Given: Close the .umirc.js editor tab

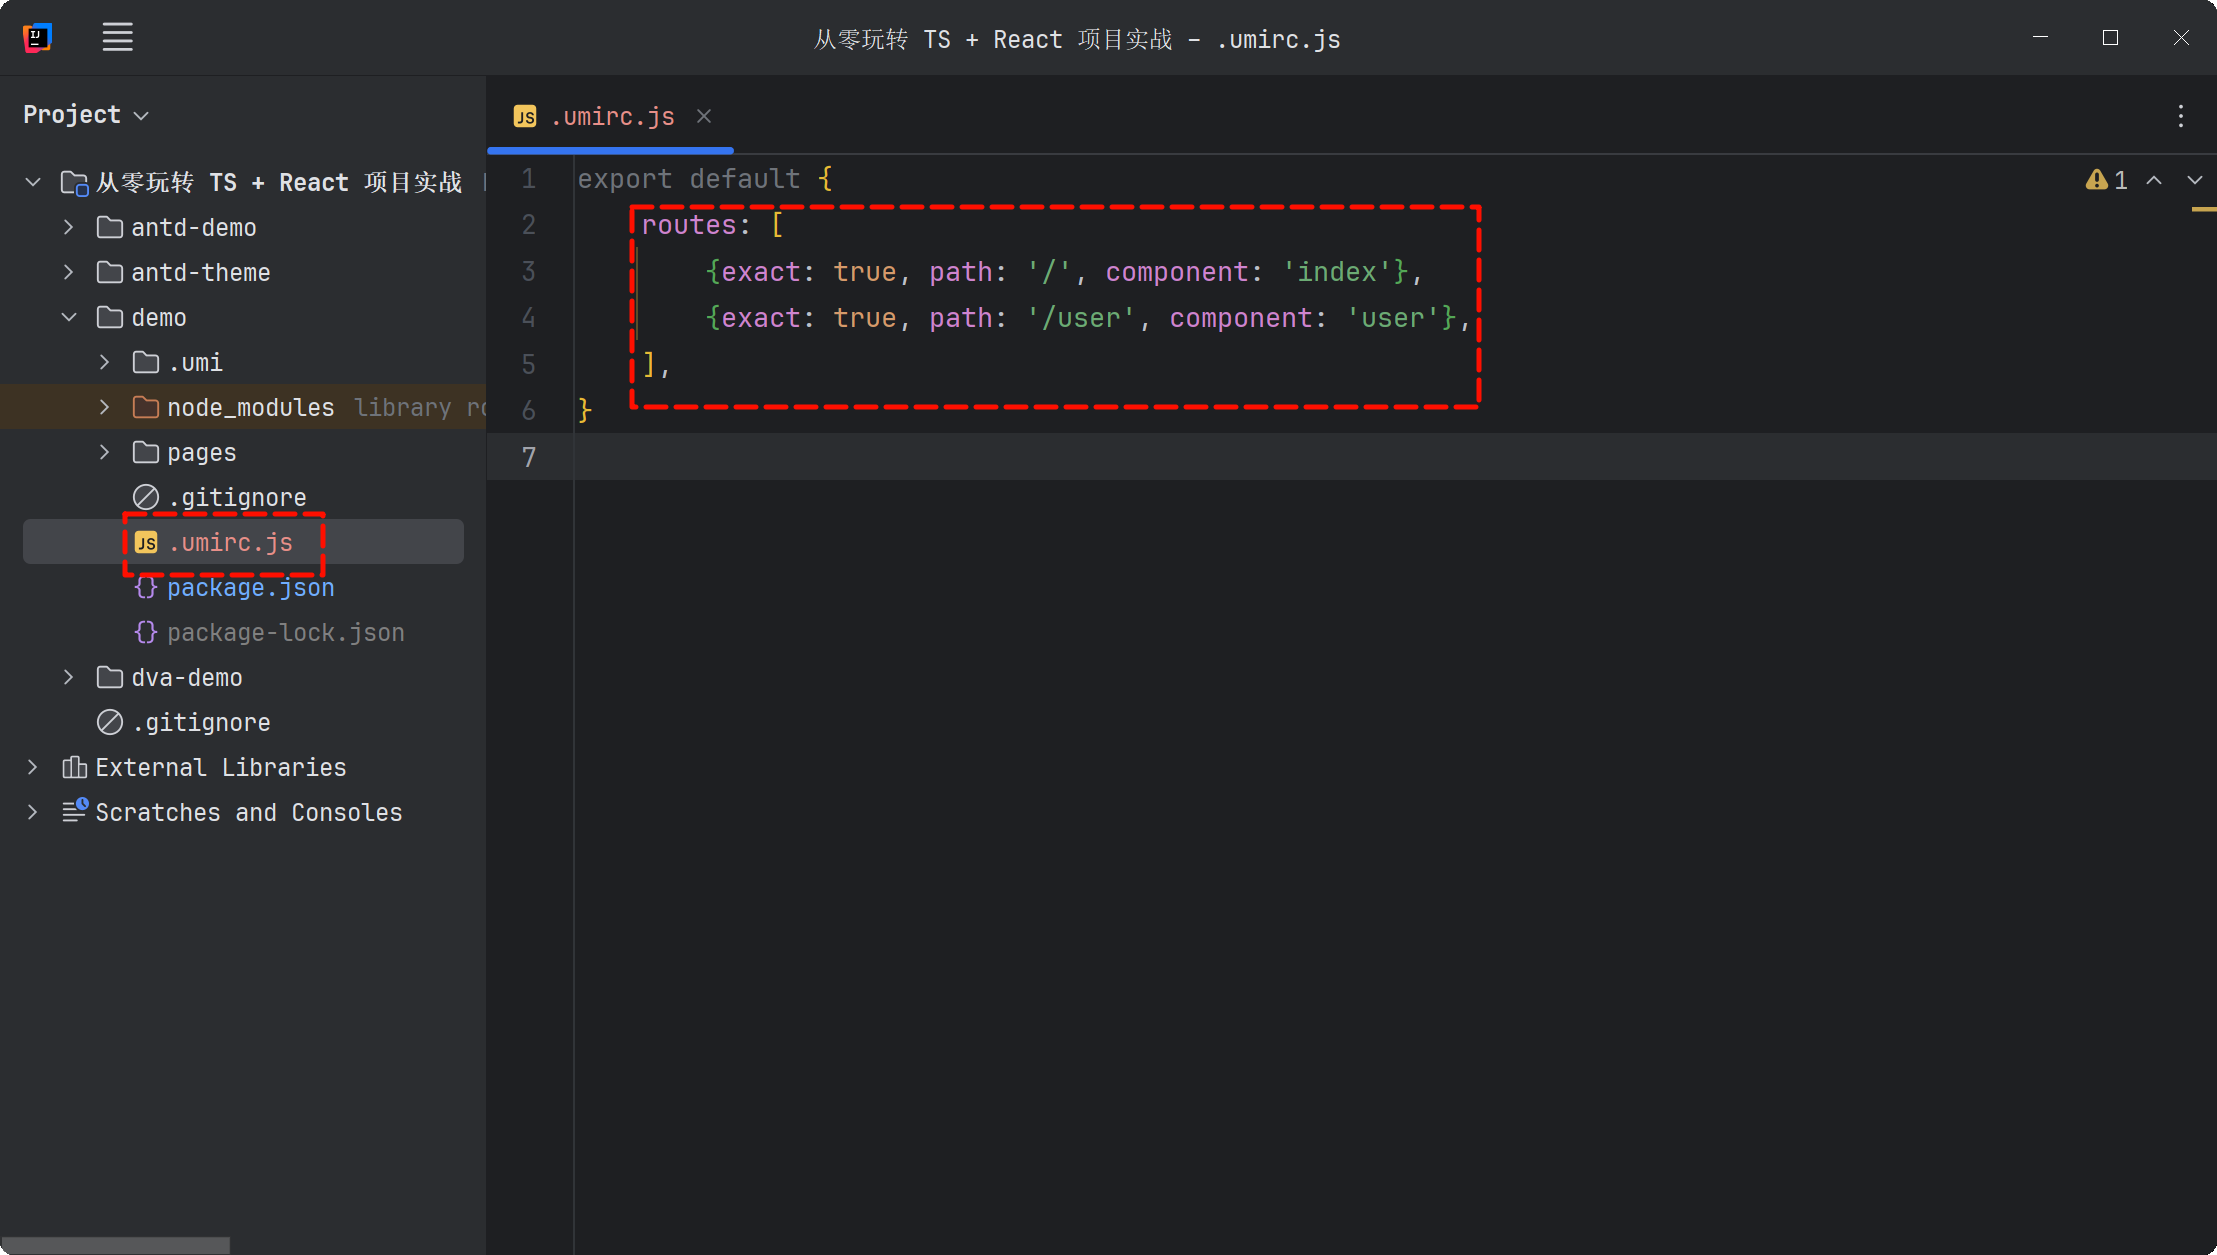Looking at the screenshot, I should (x=704, y=116).
